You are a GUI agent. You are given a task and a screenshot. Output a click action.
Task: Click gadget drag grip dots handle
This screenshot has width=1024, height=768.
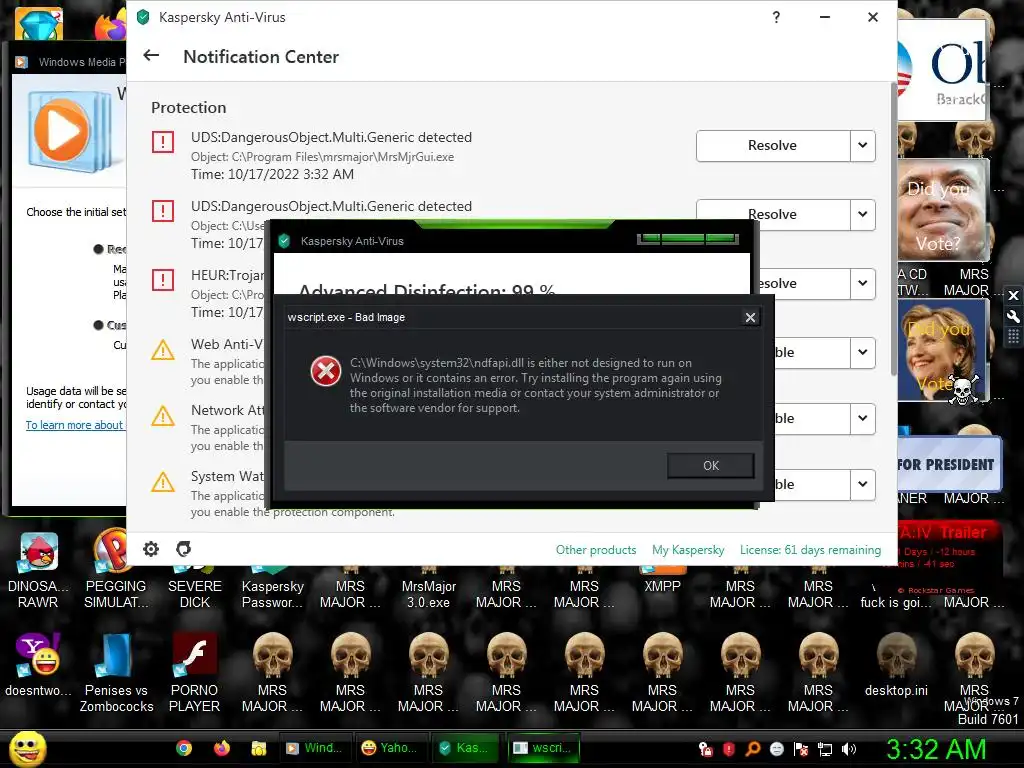pos(1013,336)
